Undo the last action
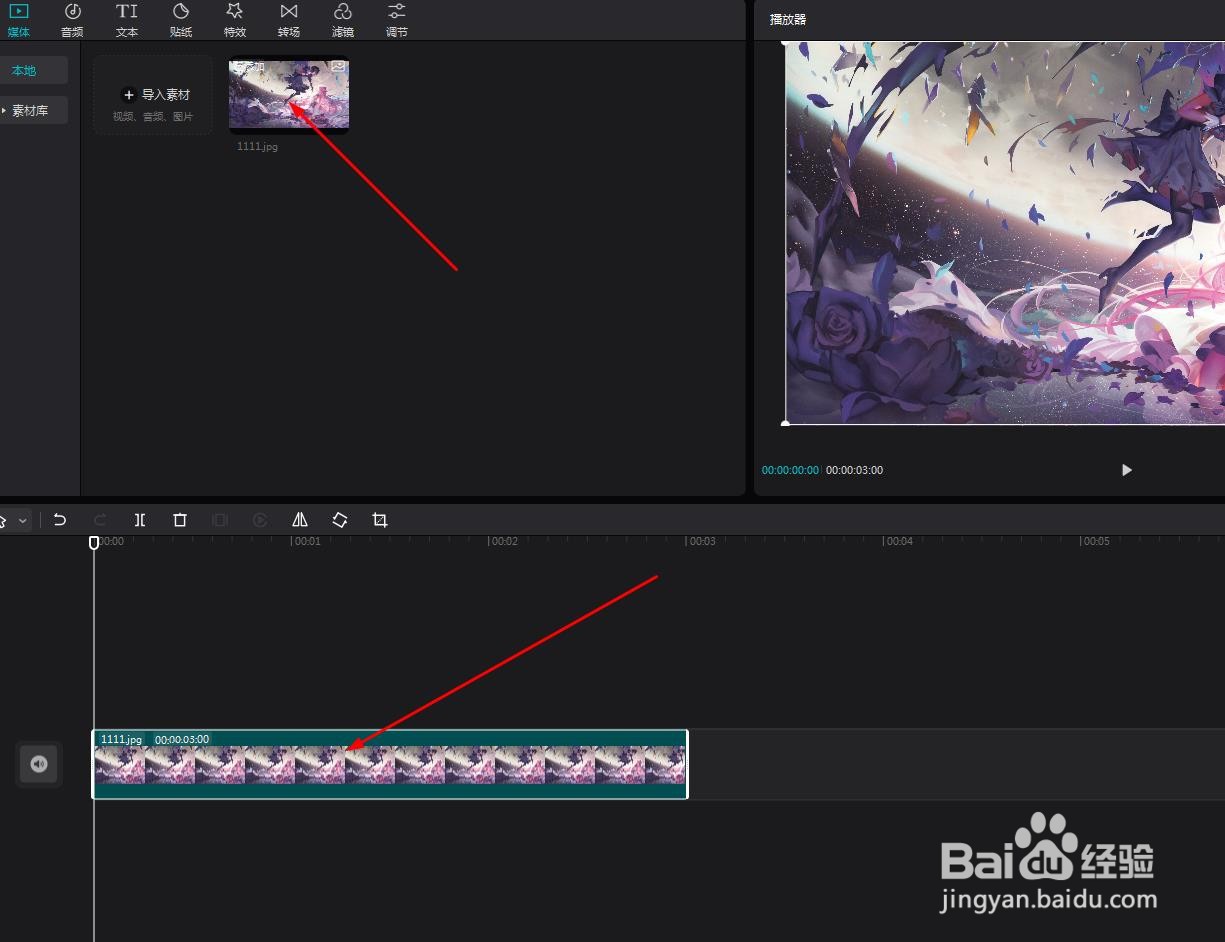This screenshot has width=1225, height=942. (x=60, y=520)
